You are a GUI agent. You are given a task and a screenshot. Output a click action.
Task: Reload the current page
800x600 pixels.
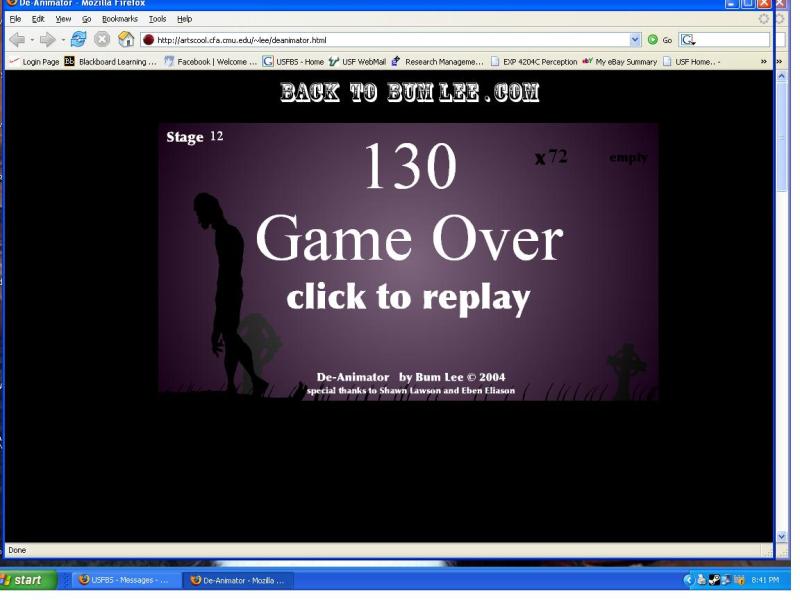coord(79,39)
